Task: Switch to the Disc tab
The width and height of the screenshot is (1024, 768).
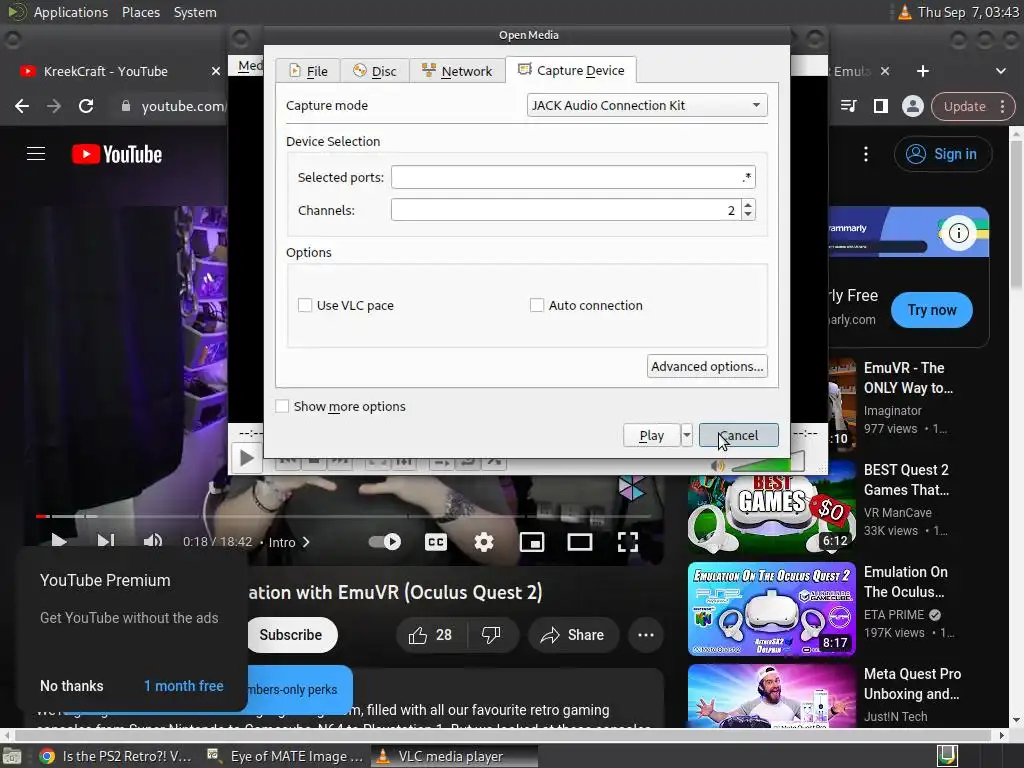Action: point(375,71)
